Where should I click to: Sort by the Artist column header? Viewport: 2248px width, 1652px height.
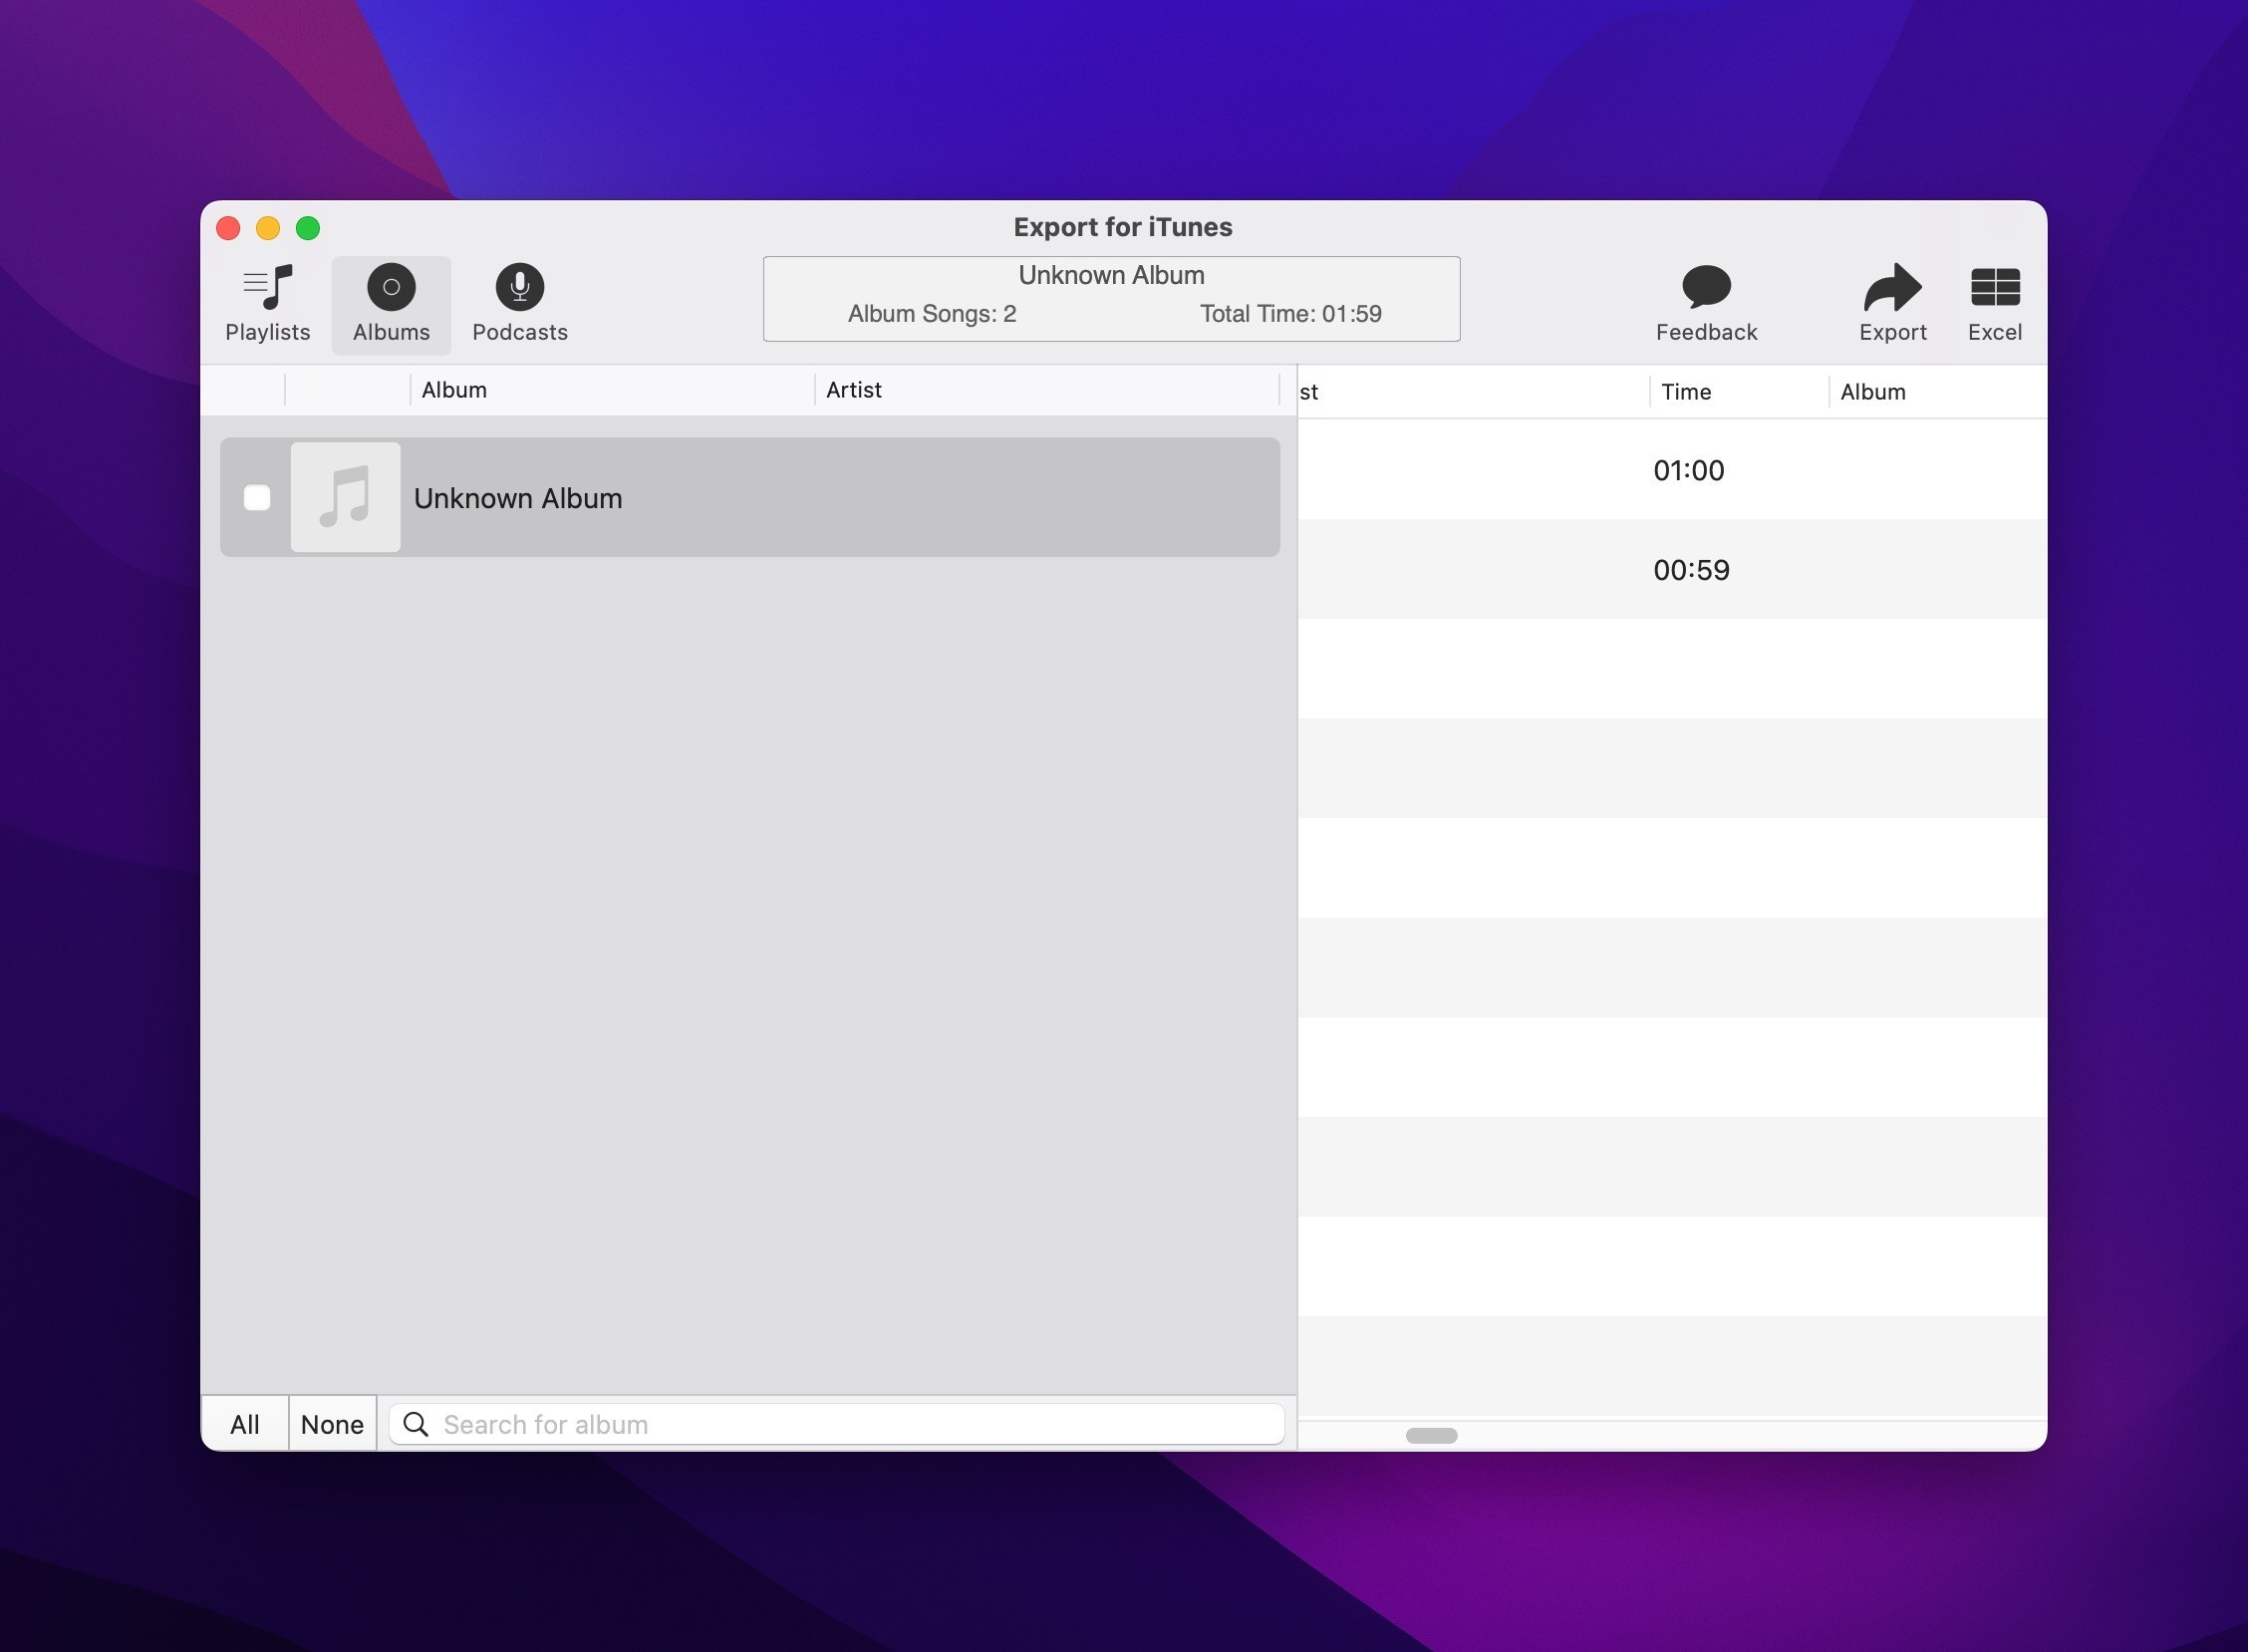pos(853,390)
